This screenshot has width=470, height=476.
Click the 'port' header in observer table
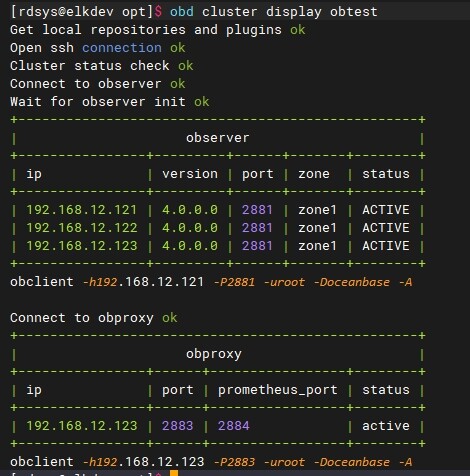[258, 174]
